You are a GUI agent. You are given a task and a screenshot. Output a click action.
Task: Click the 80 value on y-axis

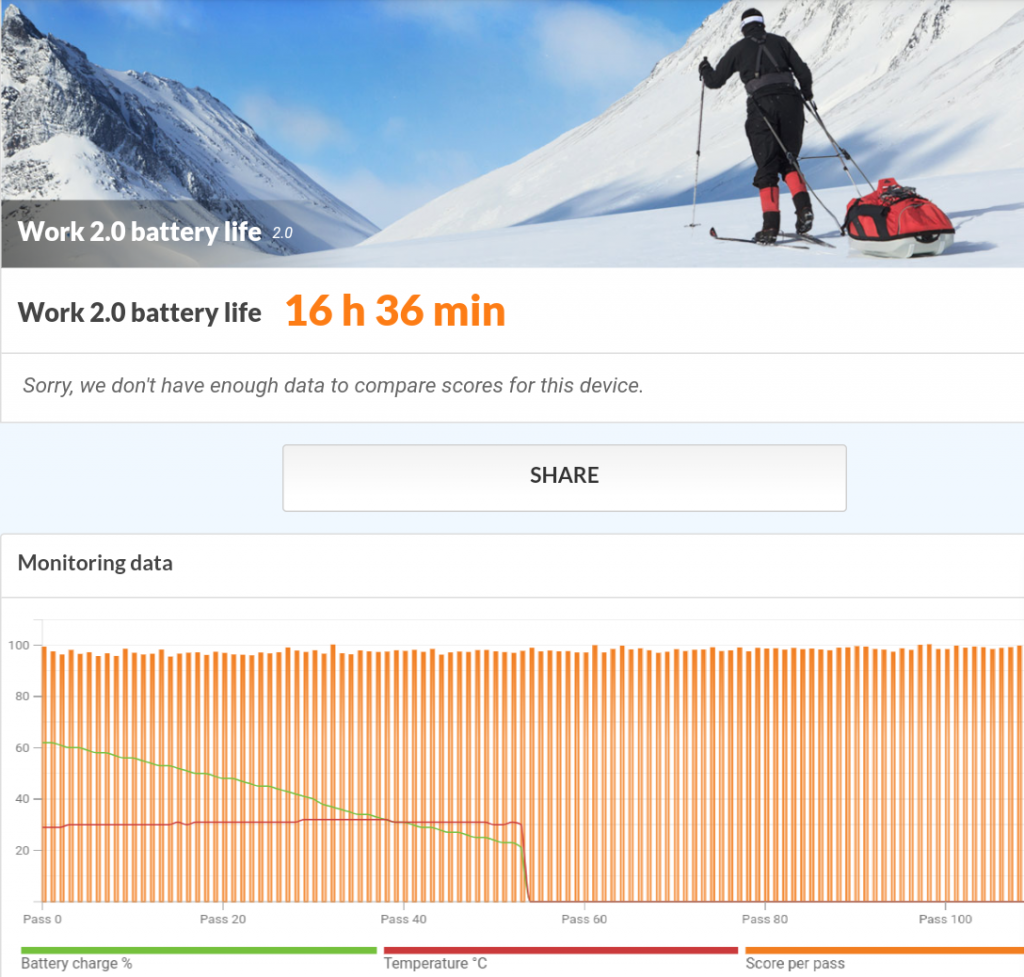22,696
